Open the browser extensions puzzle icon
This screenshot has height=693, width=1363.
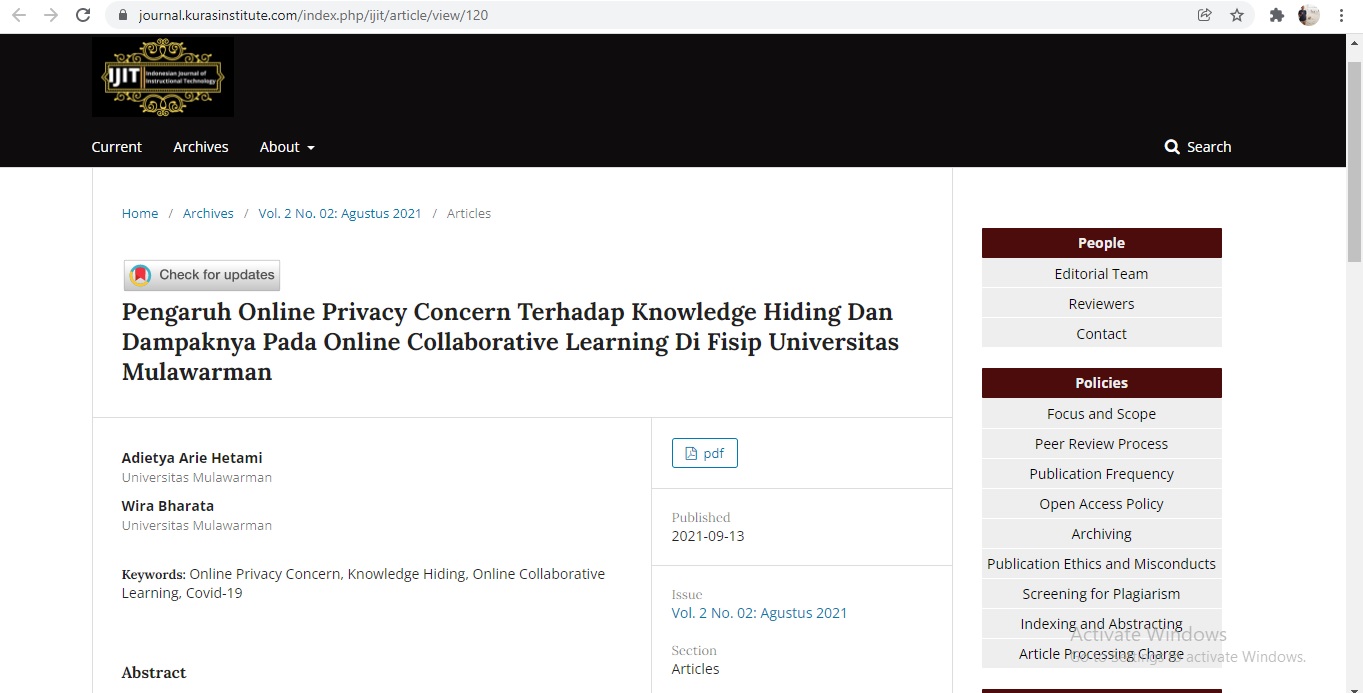point(1276,15)
